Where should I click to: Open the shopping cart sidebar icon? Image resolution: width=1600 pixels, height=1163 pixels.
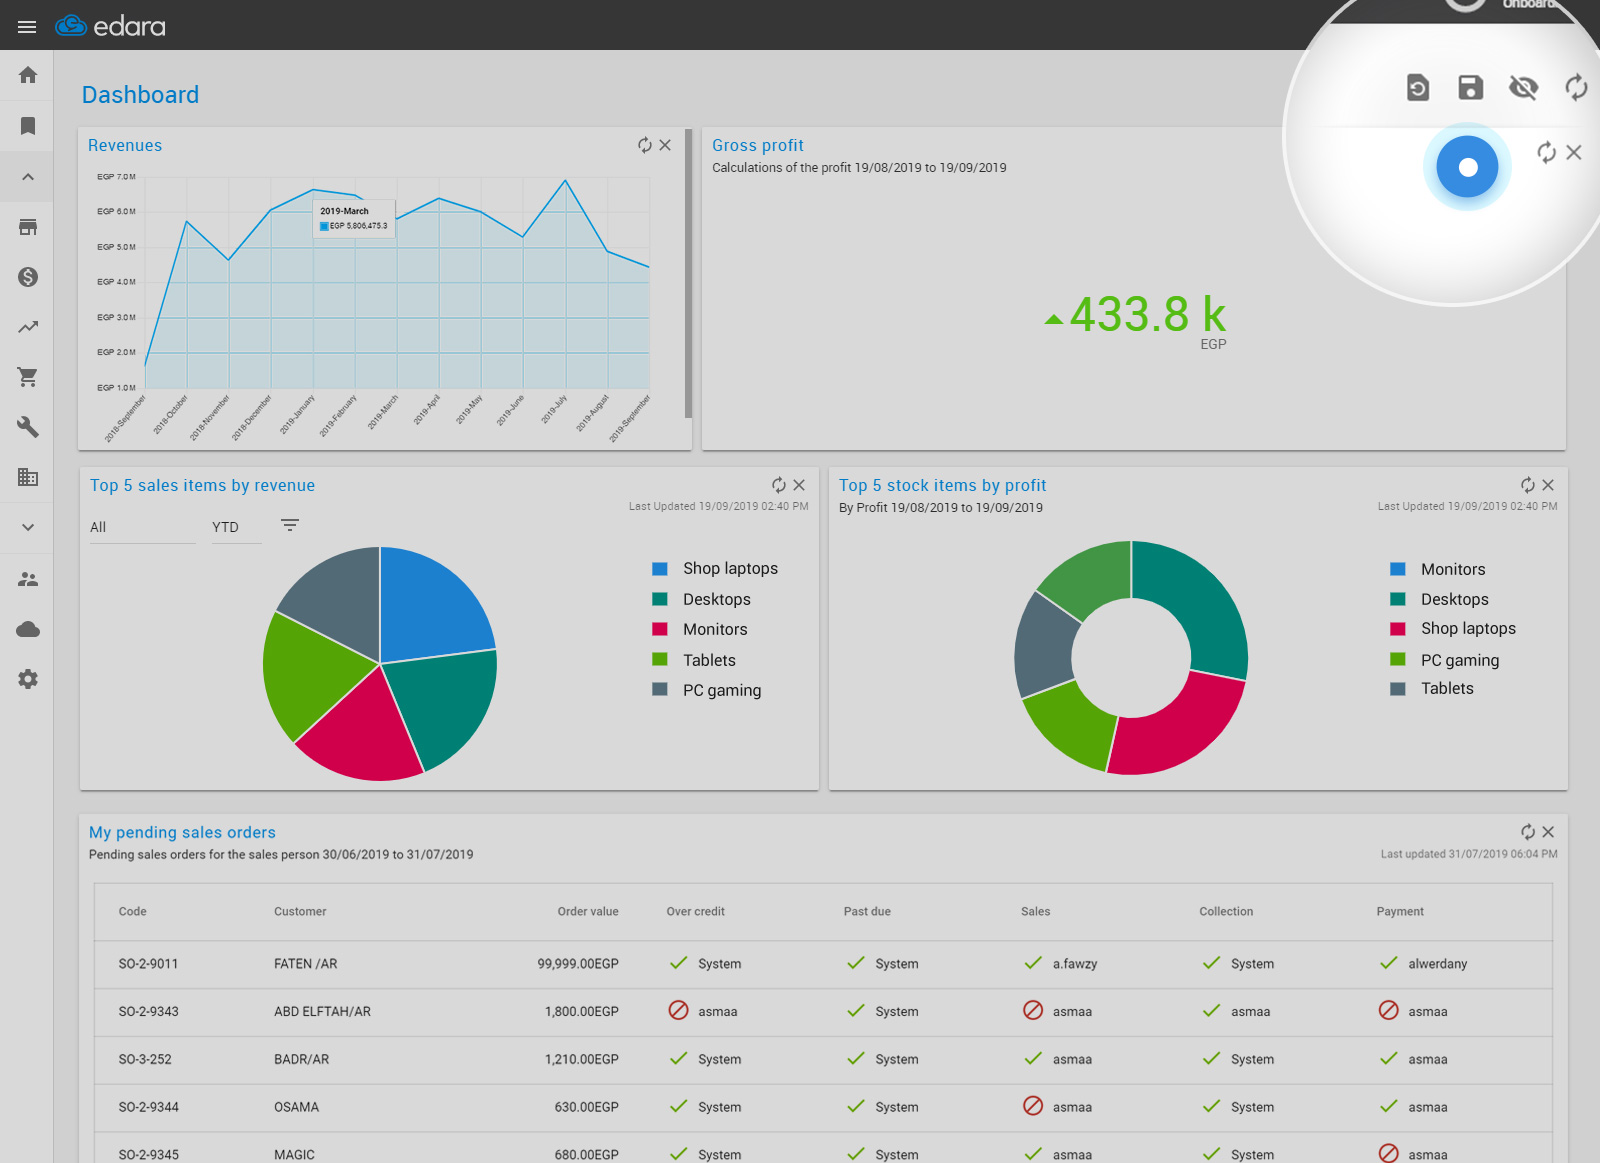coord(28,377)
